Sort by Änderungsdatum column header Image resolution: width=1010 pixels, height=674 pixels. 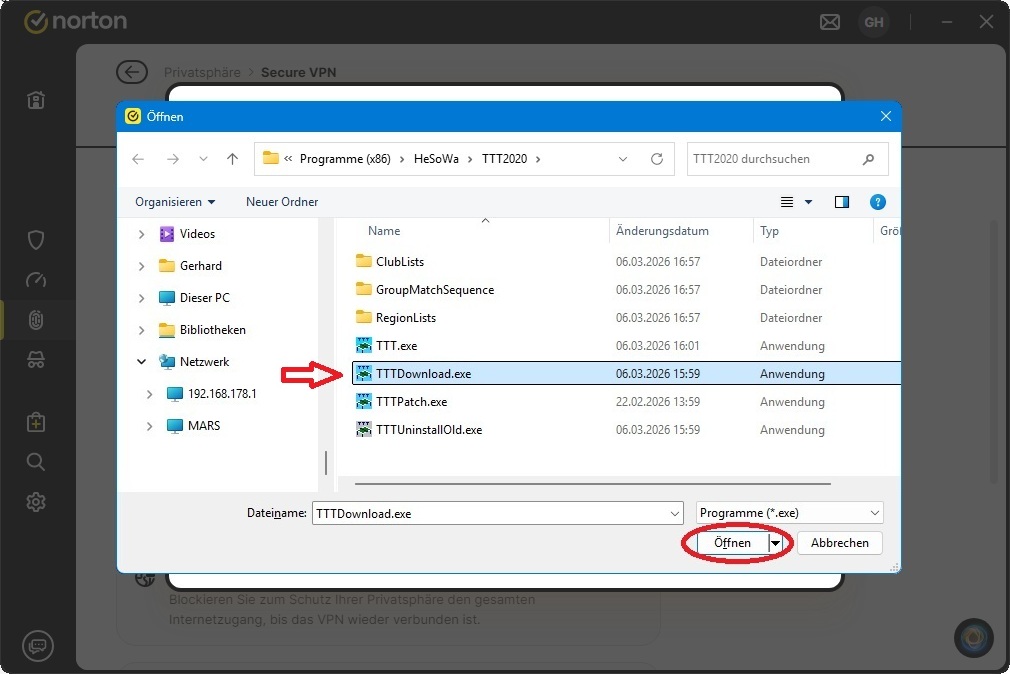[662, 231]
